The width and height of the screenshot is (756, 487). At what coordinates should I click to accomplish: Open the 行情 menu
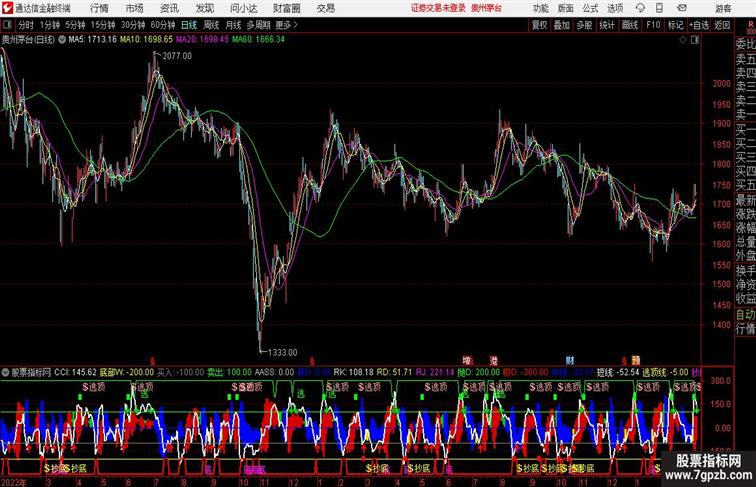click(99, 8)
